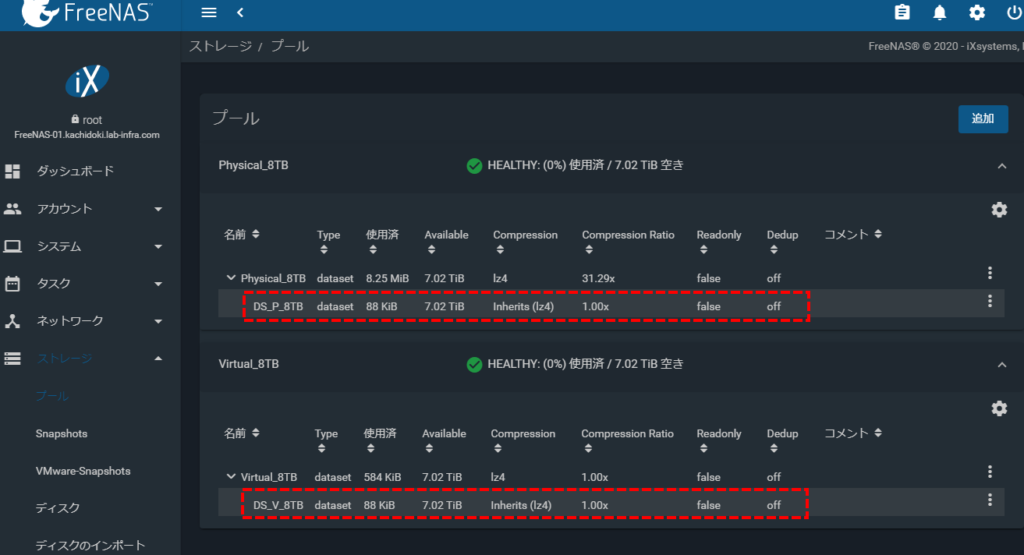Click the system laptop icon in sidebar
This screenshot has width=1024, height=555.
click(x=12, y=246)
